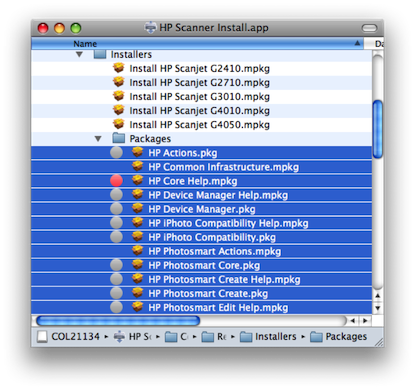Go to Packages in the path bar

338,337
